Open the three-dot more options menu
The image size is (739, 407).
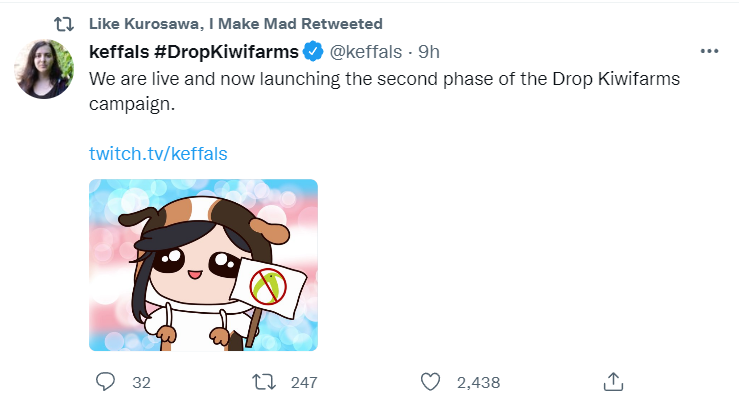click(x=709, y=51)
